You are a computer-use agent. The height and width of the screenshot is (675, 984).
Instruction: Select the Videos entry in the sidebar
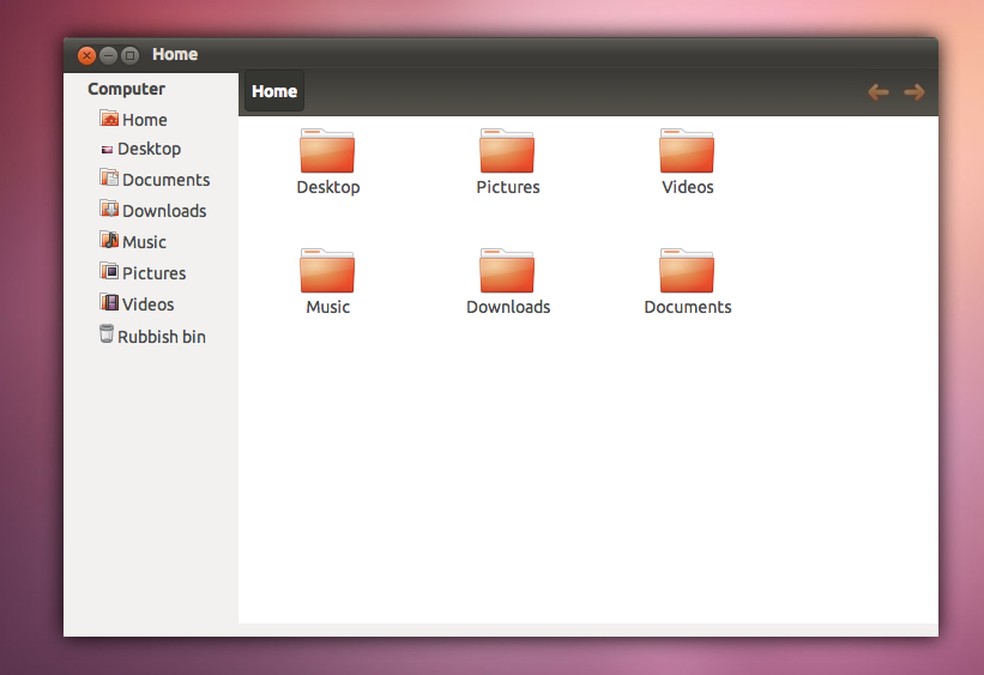point(148,304)
